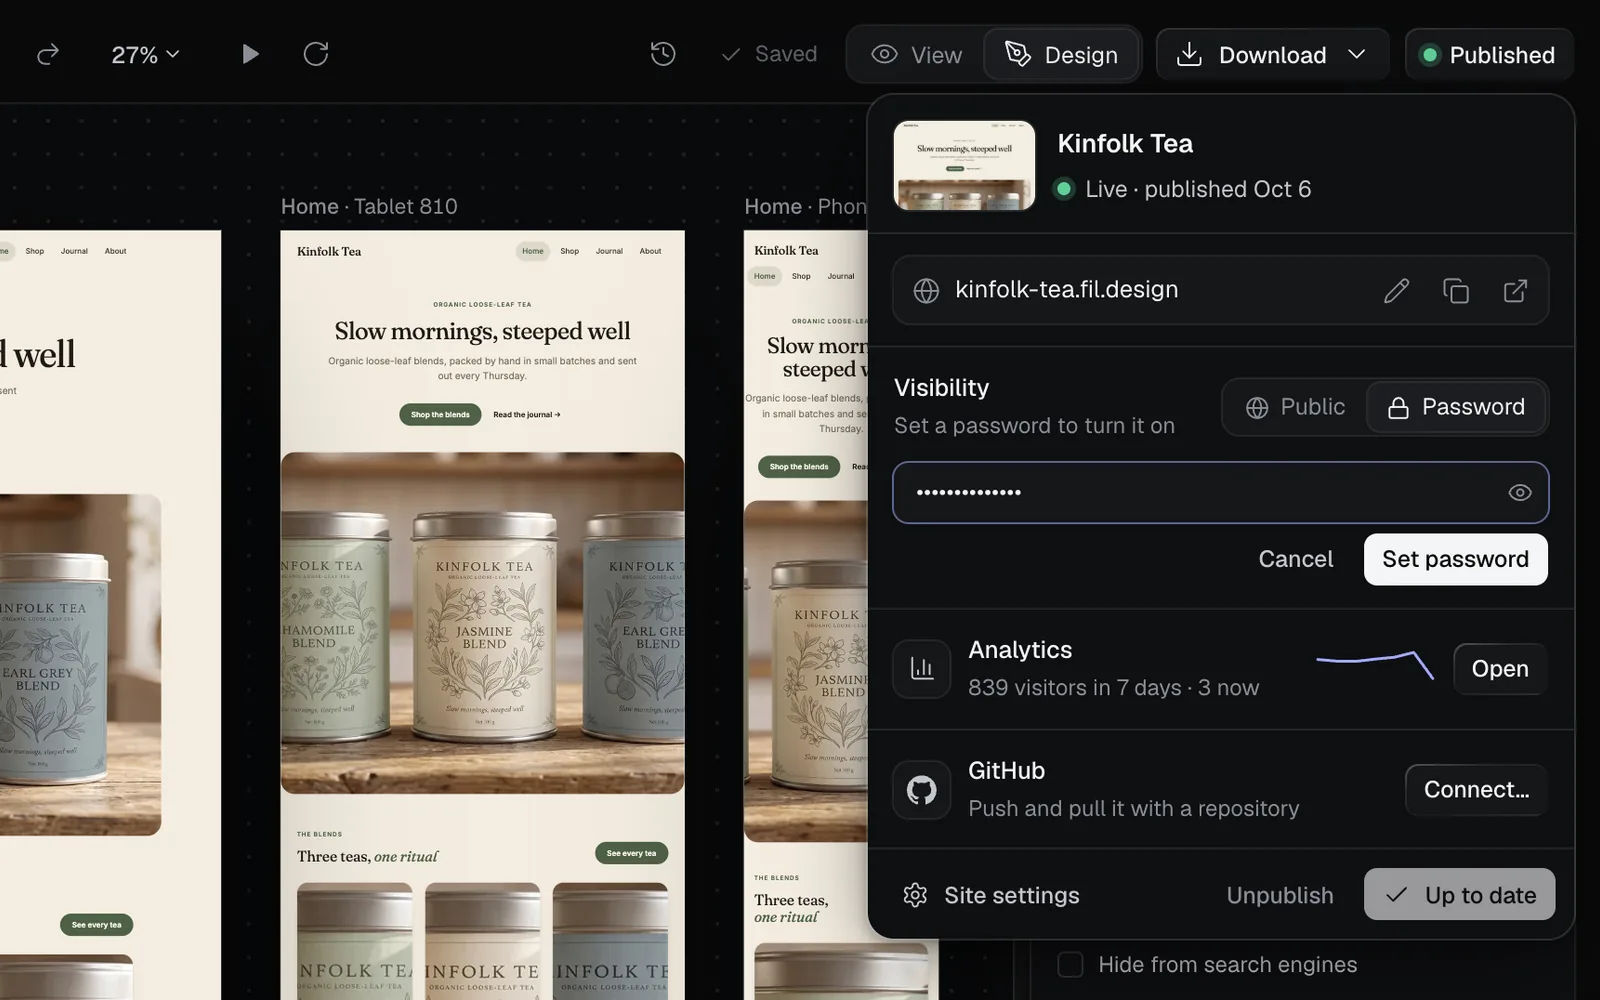The height and width of the screenshot is (1000, 1600).
Task: Click the Shop nav item in tablet frame
Action: 569,251
